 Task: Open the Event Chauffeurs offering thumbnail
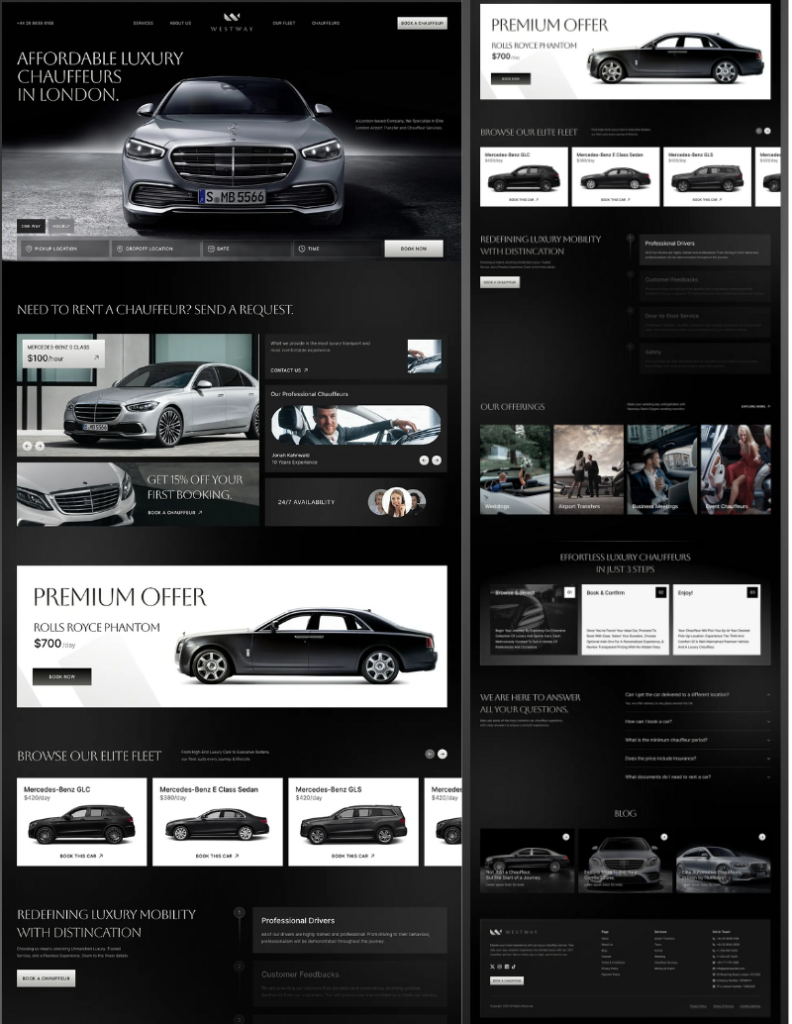(736, 470)
